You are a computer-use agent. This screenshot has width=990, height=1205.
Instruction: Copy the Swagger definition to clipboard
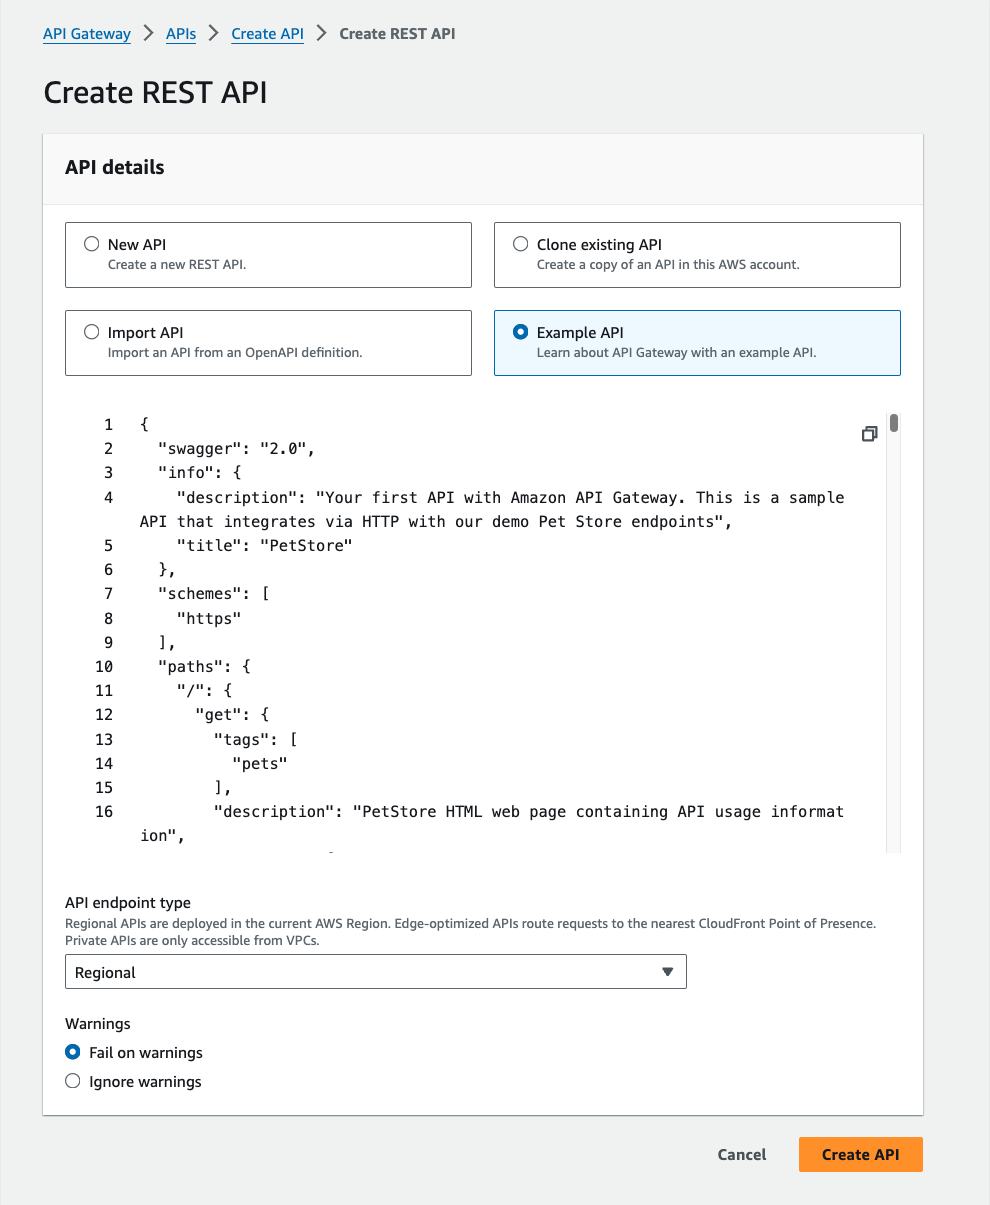point(869,434)
